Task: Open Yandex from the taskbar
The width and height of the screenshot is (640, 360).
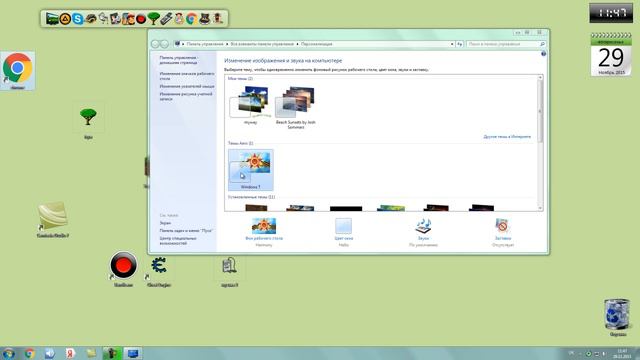Action: pos(70,353)
